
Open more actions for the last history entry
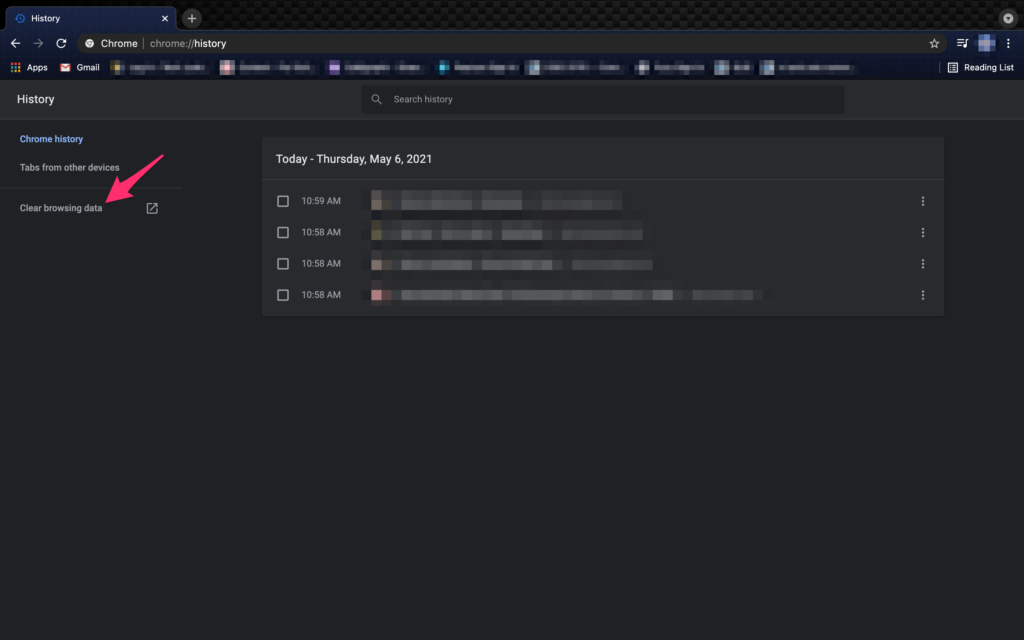click(922, 295)
